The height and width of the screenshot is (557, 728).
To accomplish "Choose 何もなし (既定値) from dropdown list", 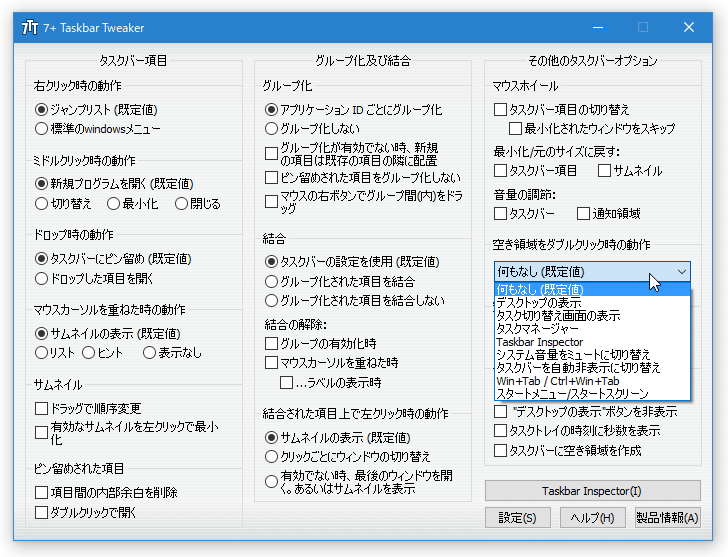I will point(593,290).
